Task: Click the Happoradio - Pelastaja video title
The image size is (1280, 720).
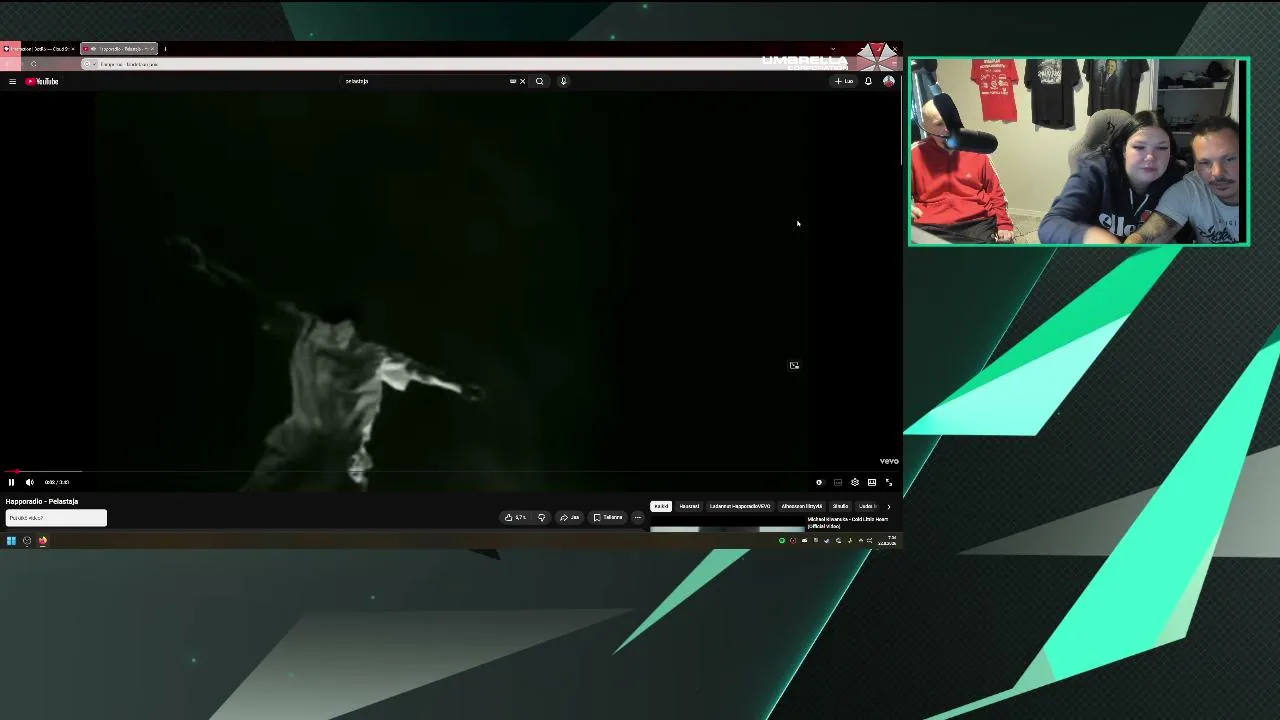Action: [42, 501]
